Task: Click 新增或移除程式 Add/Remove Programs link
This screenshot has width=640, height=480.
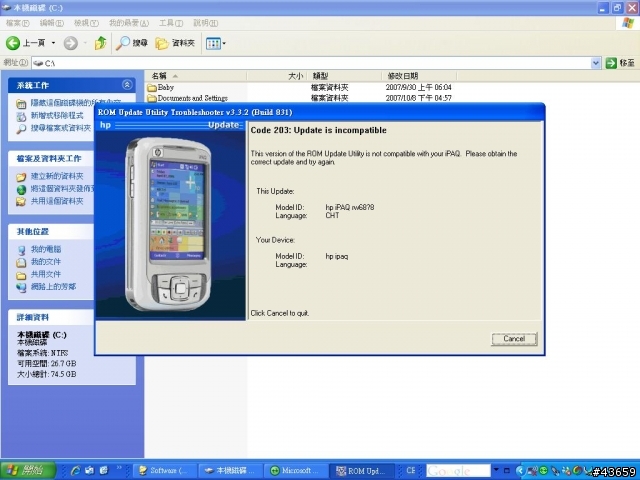Action: point(57,116)
